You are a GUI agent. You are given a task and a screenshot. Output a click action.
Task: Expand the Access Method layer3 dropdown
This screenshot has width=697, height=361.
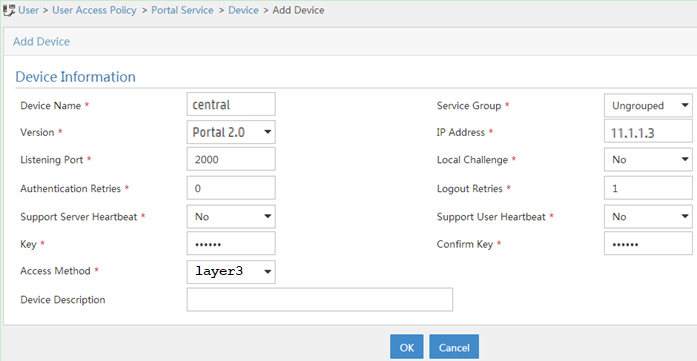tap(231, 272)
